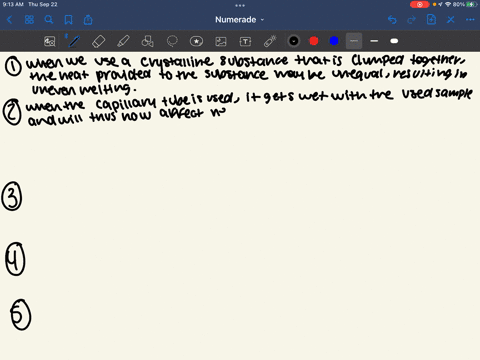Bookmark the current page
480x360 pixels.
click(68, 20)
